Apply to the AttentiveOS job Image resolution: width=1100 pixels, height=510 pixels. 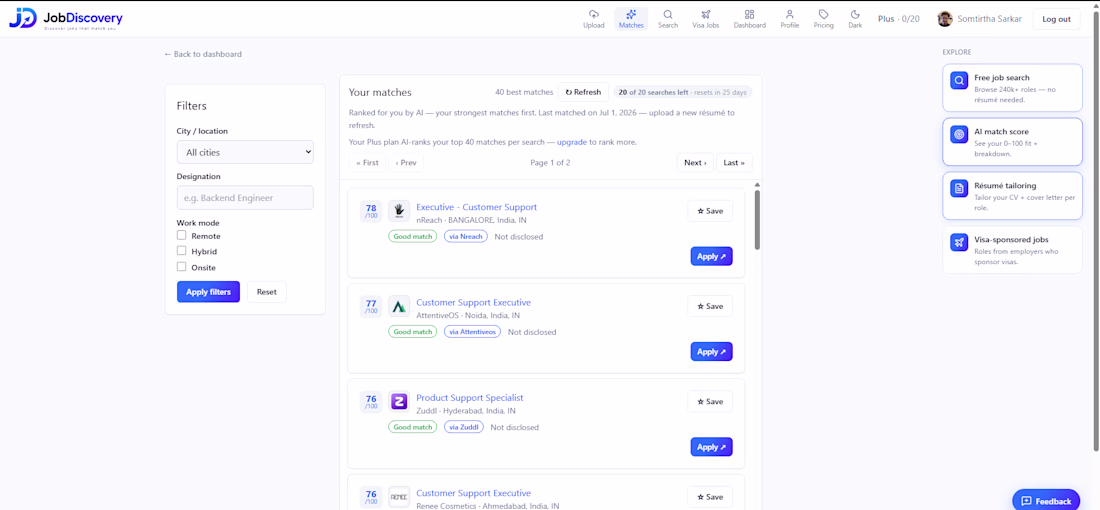tap(711, 351)
